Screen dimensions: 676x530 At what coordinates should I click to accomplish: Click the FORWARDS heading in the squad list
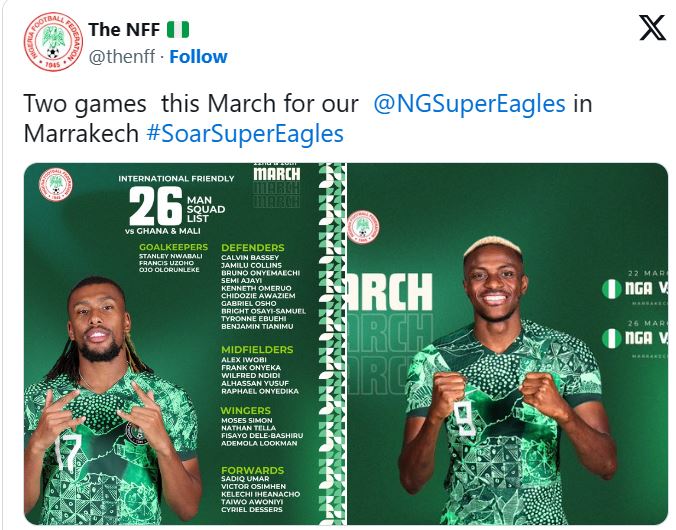[x=252, y=470]
